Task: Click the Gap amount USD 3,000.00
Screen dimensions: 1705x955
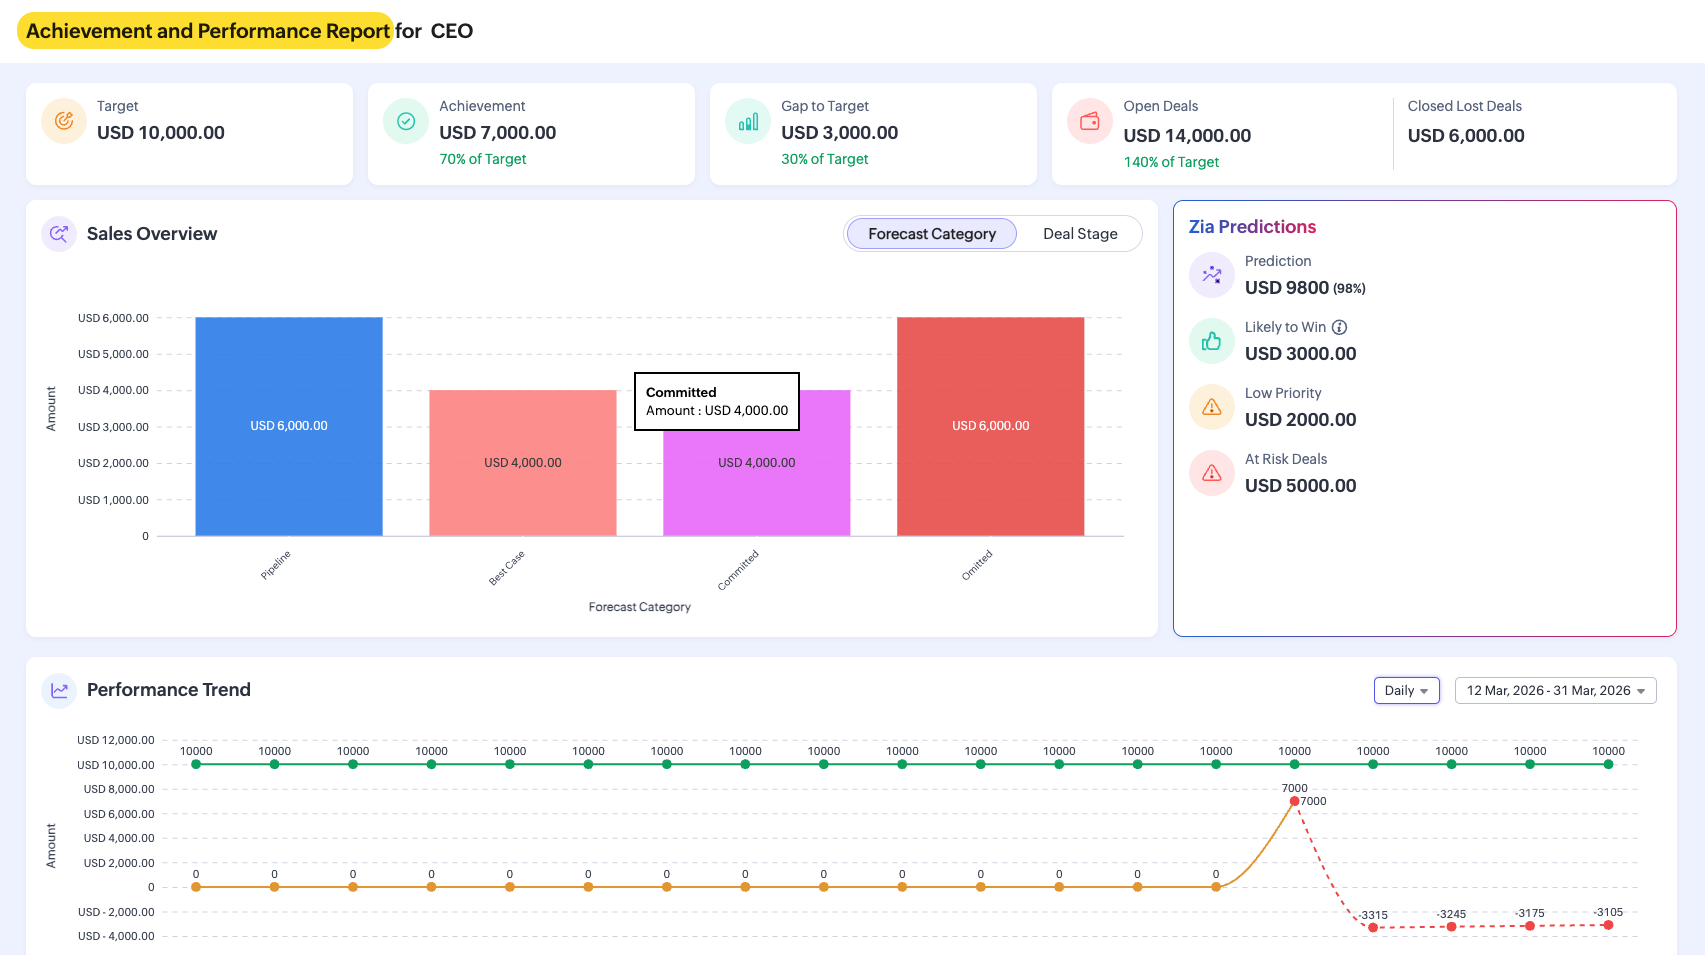Action: click(840, 133)
